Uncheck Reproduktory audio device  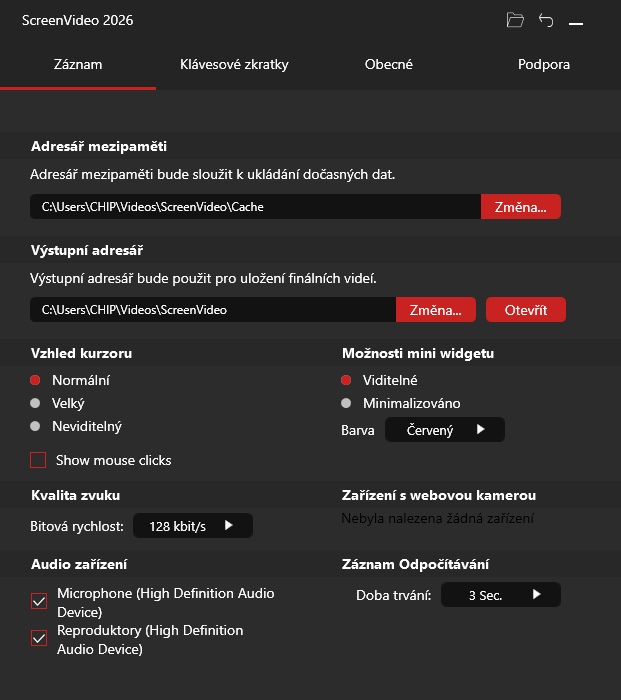[39, 638]
